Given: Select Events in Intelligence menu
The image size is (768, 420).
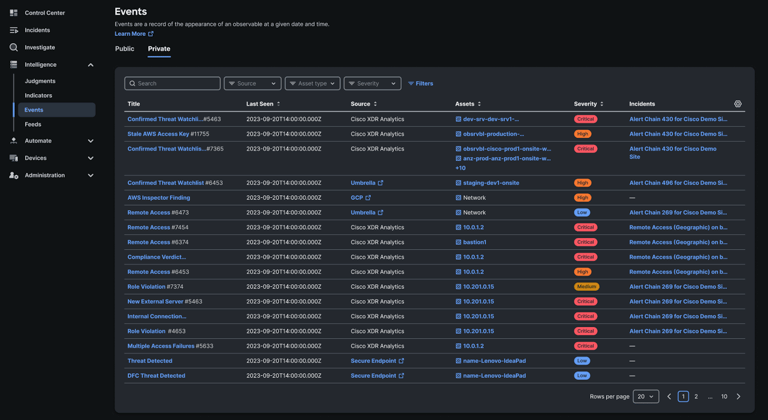Looking at the screenshot, I should pos(56,110).
